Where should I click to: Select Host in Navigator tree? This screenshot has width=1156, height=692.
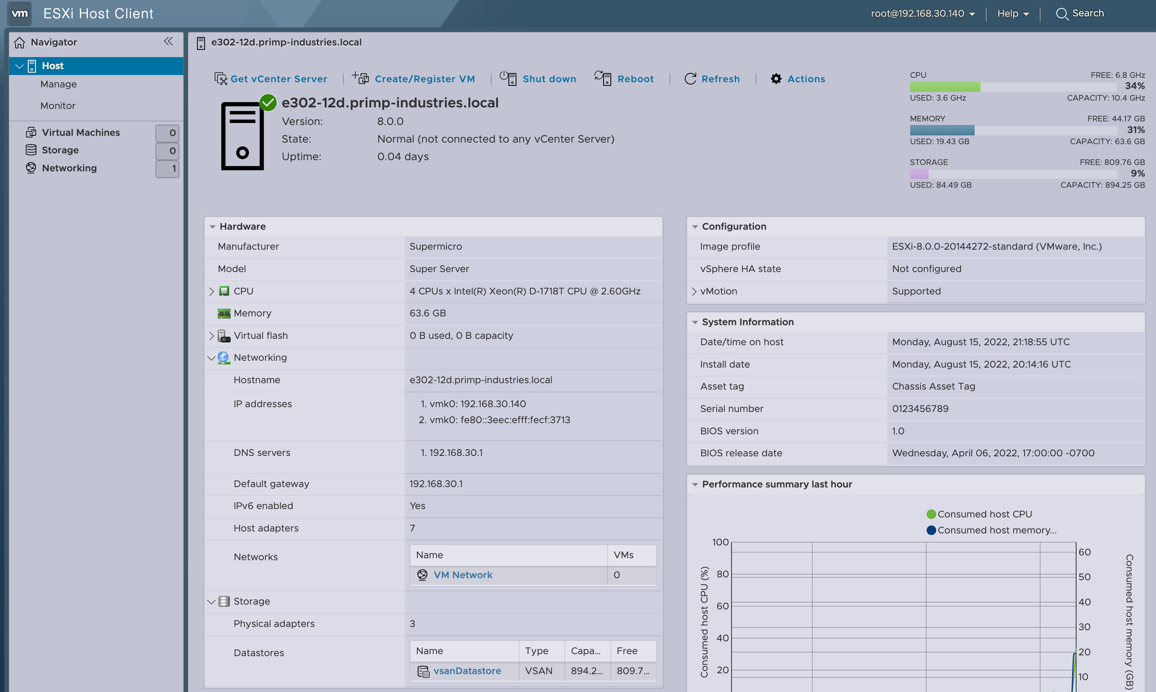coord(96,66)
